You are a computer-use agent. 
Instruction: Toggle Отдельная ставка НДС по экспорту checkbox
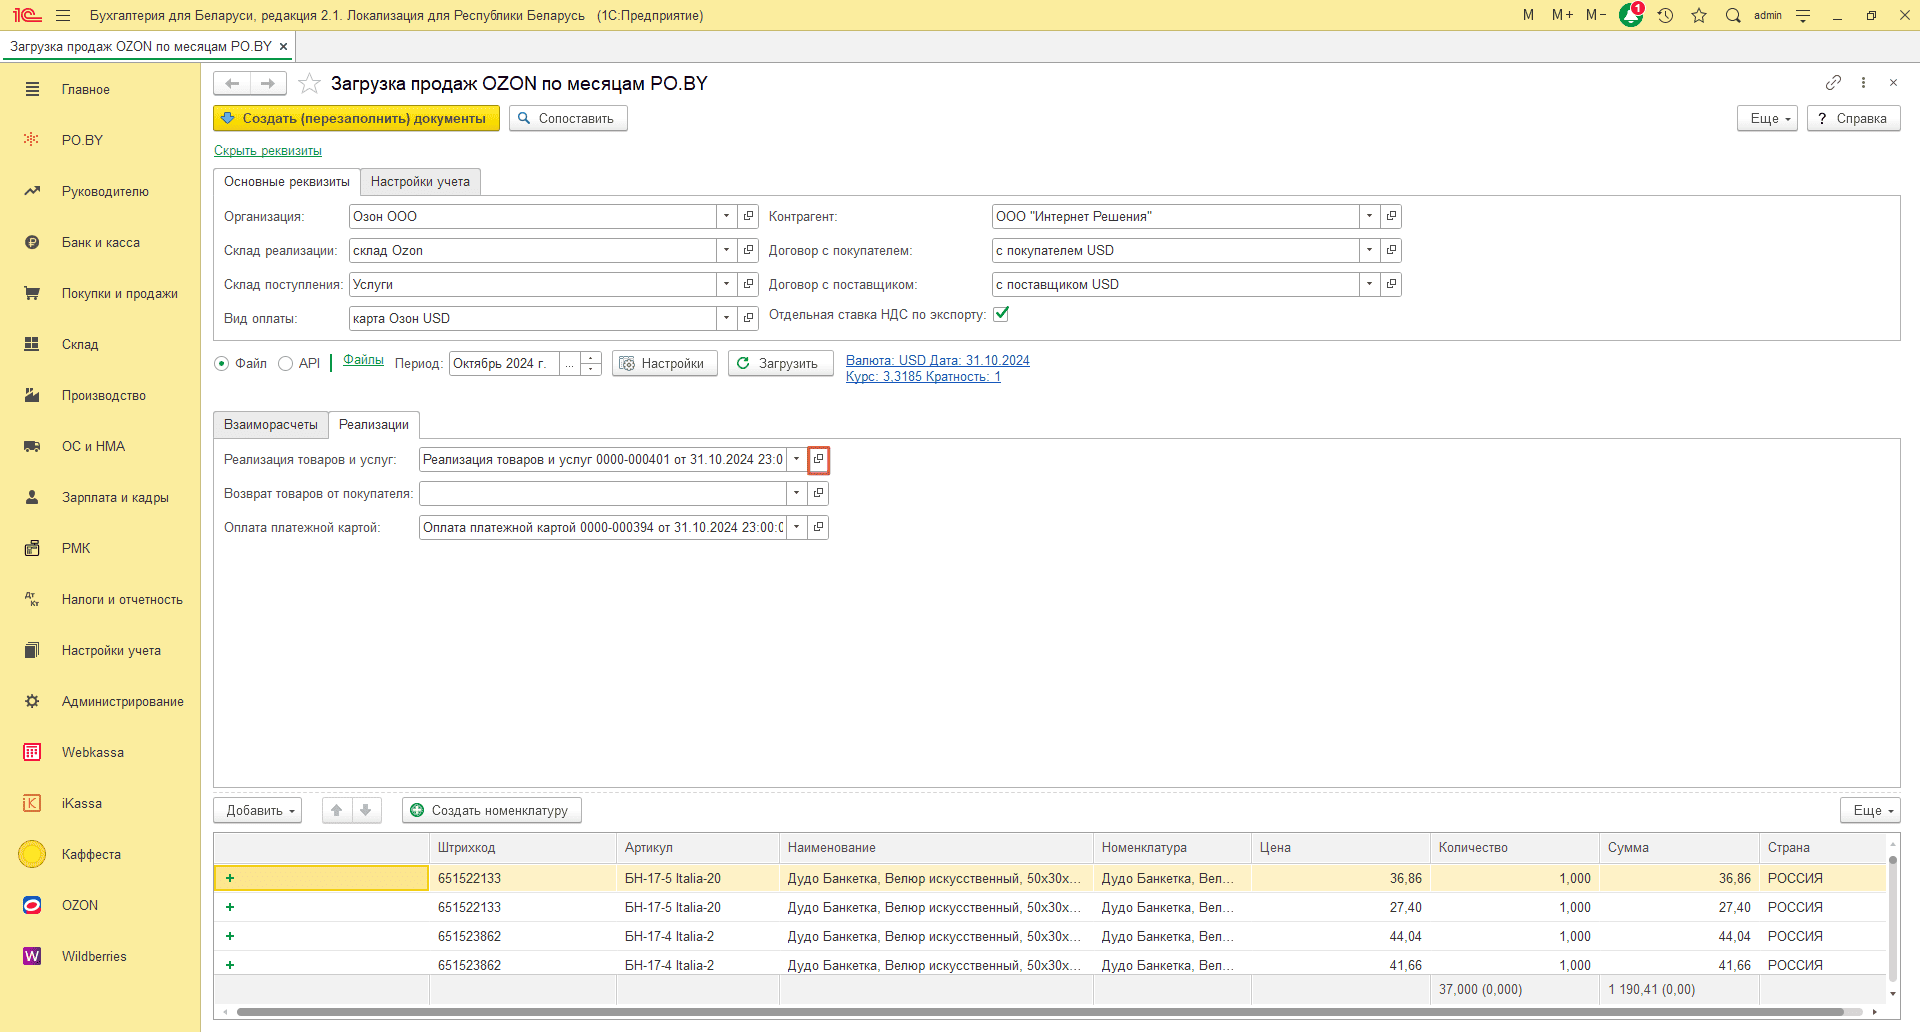pos(1001,314)
